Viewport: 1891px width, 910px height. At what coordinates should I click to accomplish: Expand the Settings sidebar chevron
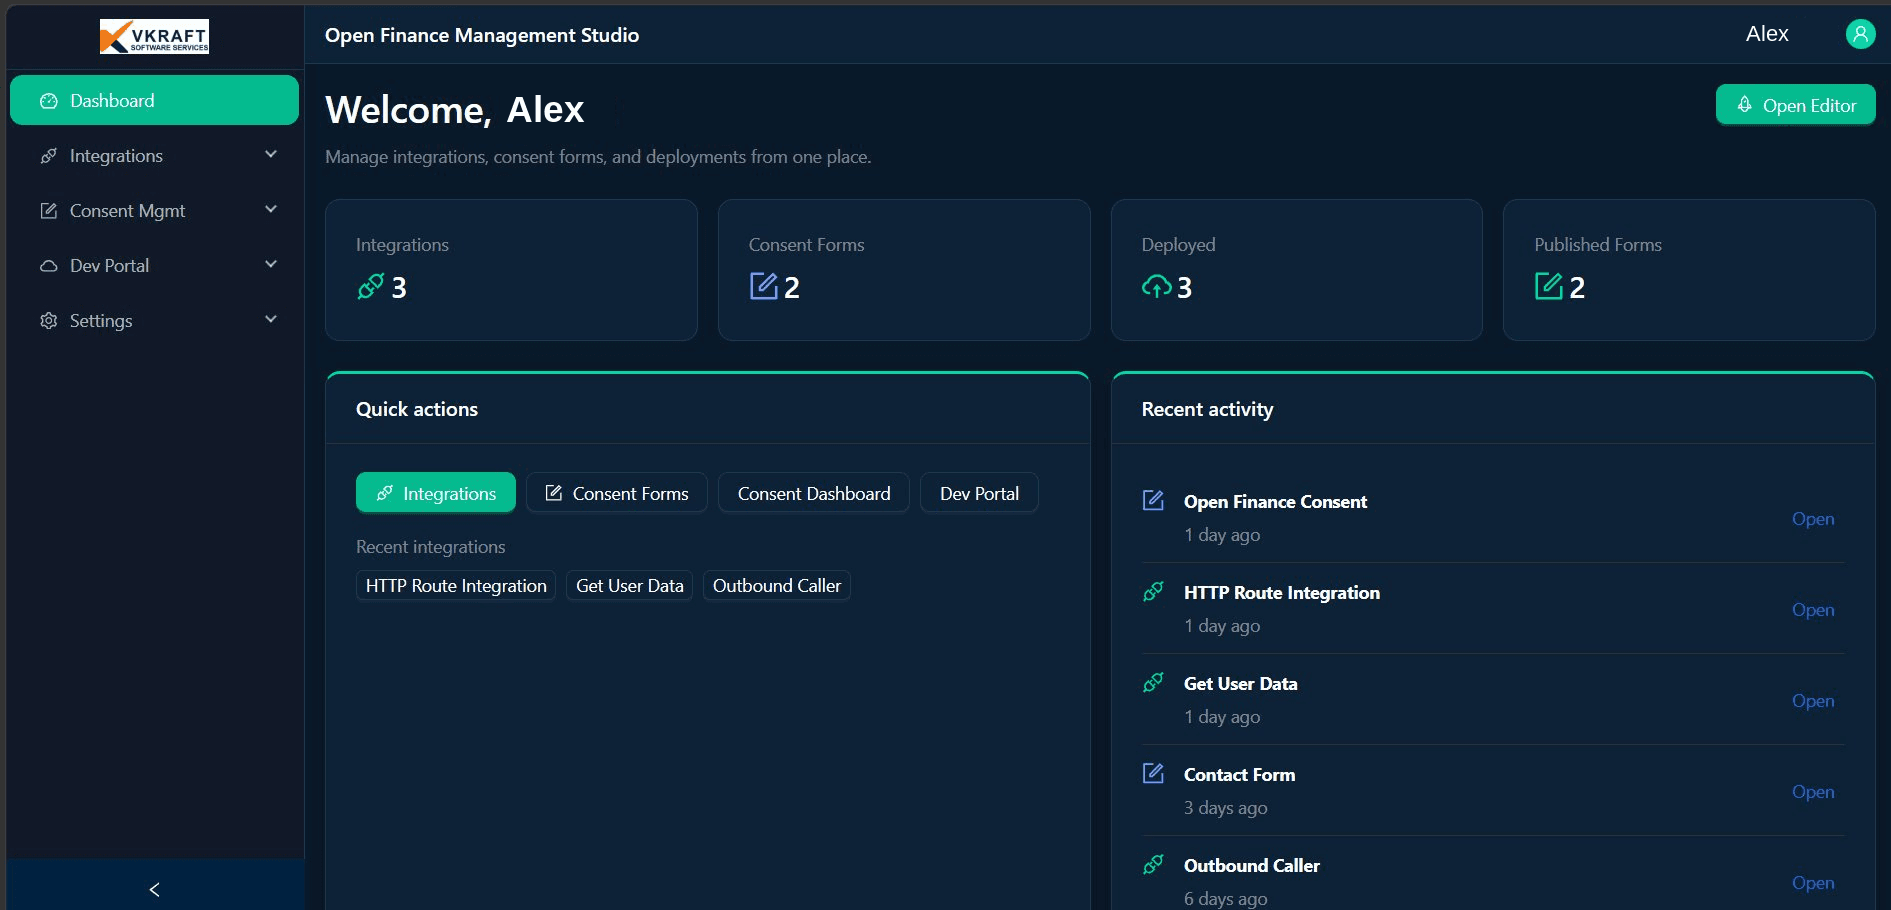pos(271,320)
